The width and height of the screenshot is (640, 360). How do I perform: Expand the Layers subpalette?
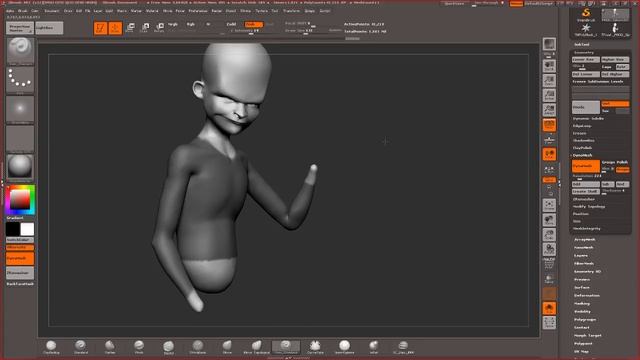pos(581,256)
